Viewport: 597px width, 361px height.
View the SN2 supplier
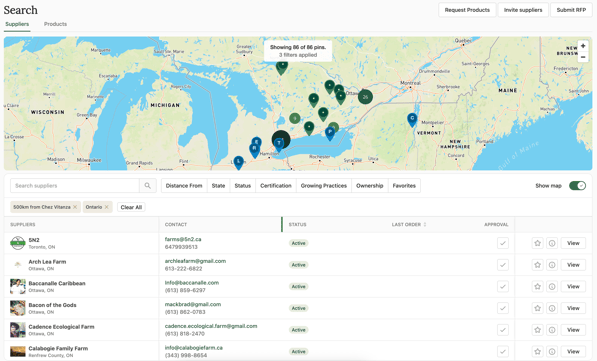pos(573,243)
